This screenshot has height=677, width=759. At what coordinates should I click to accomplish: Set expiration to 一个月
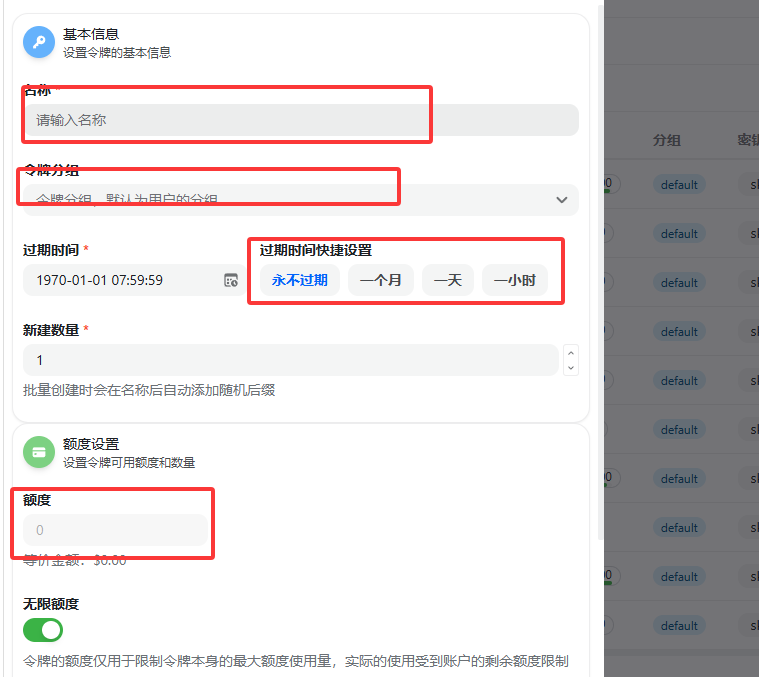tap(380, 280)
